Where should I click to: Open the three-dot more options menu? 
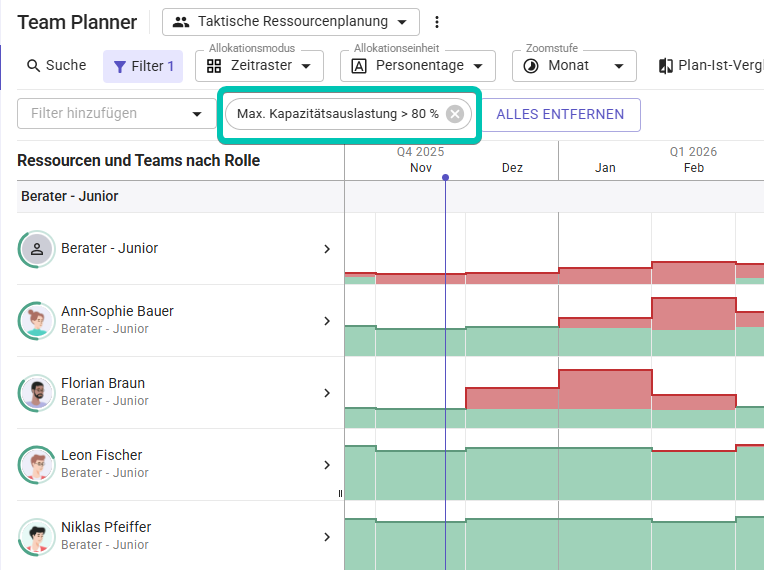[x=436, y=22]
